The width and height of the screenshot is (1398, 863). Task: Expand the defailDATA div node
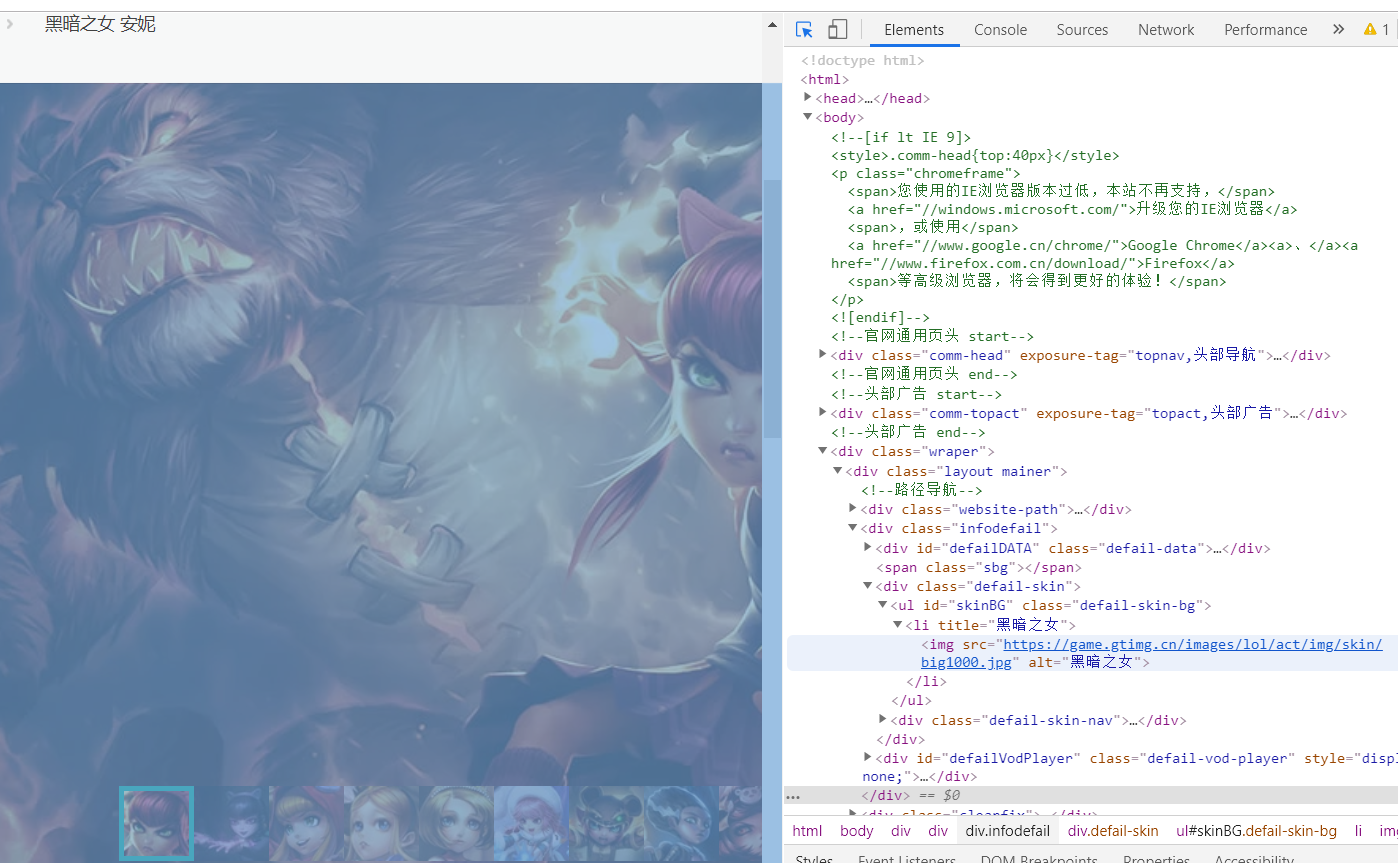[867, 547]
